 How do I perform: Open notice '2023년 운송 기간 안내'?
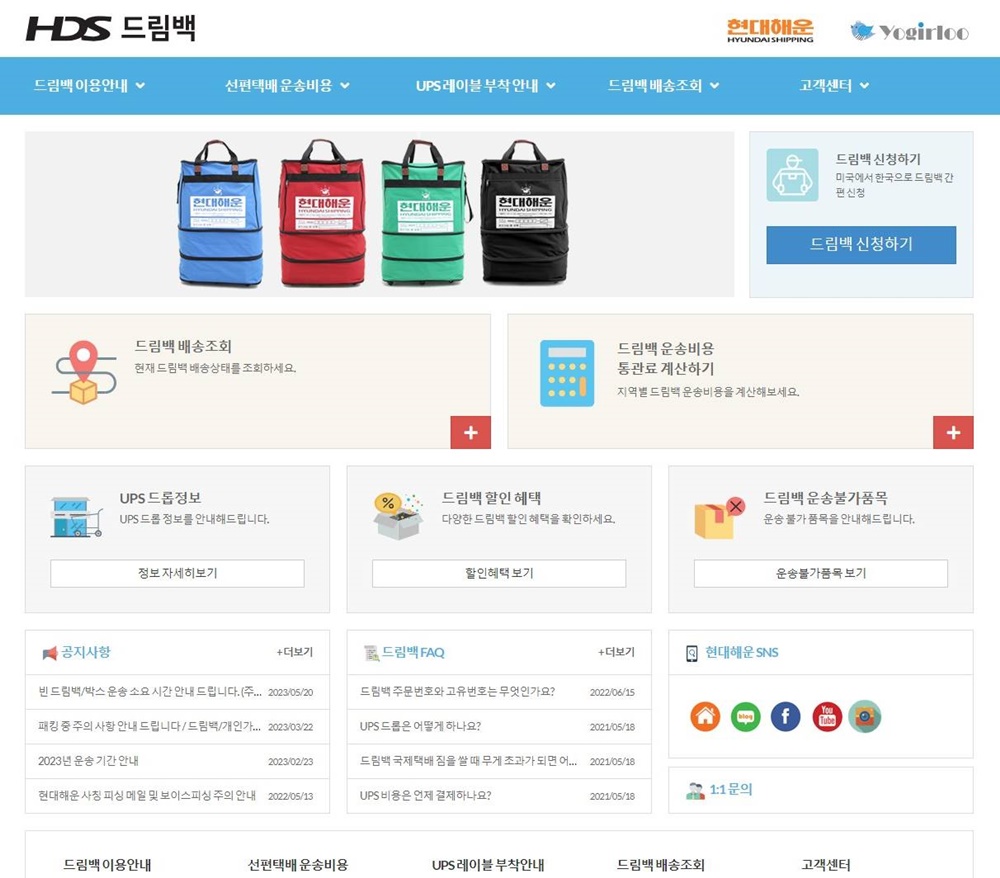(88, 761)
